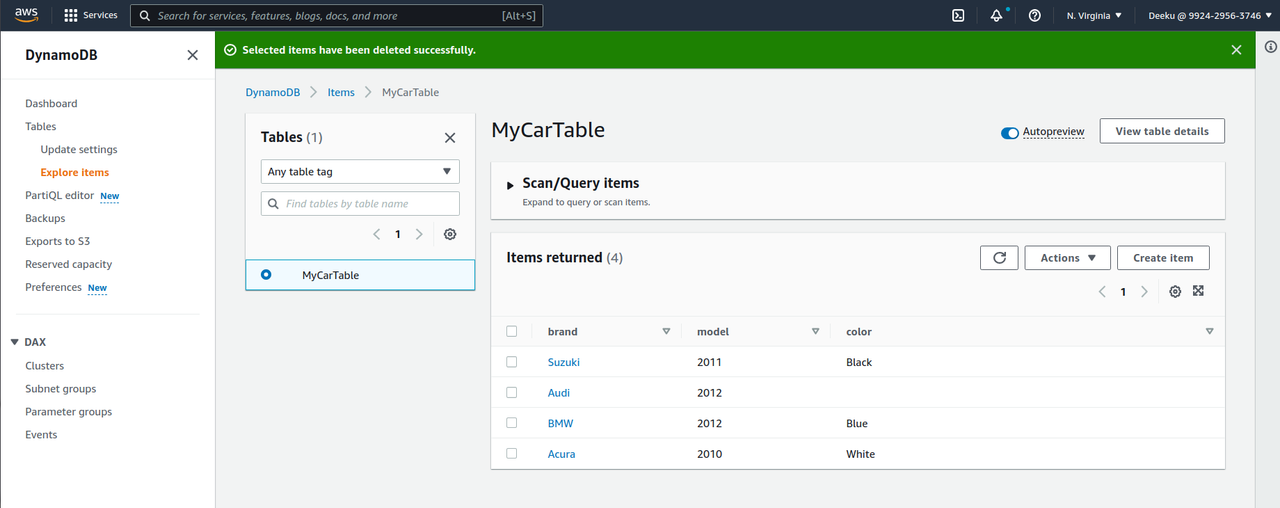Check the Suzuki row checkbox
The image size is (1280, 508).
click(512, 362)
